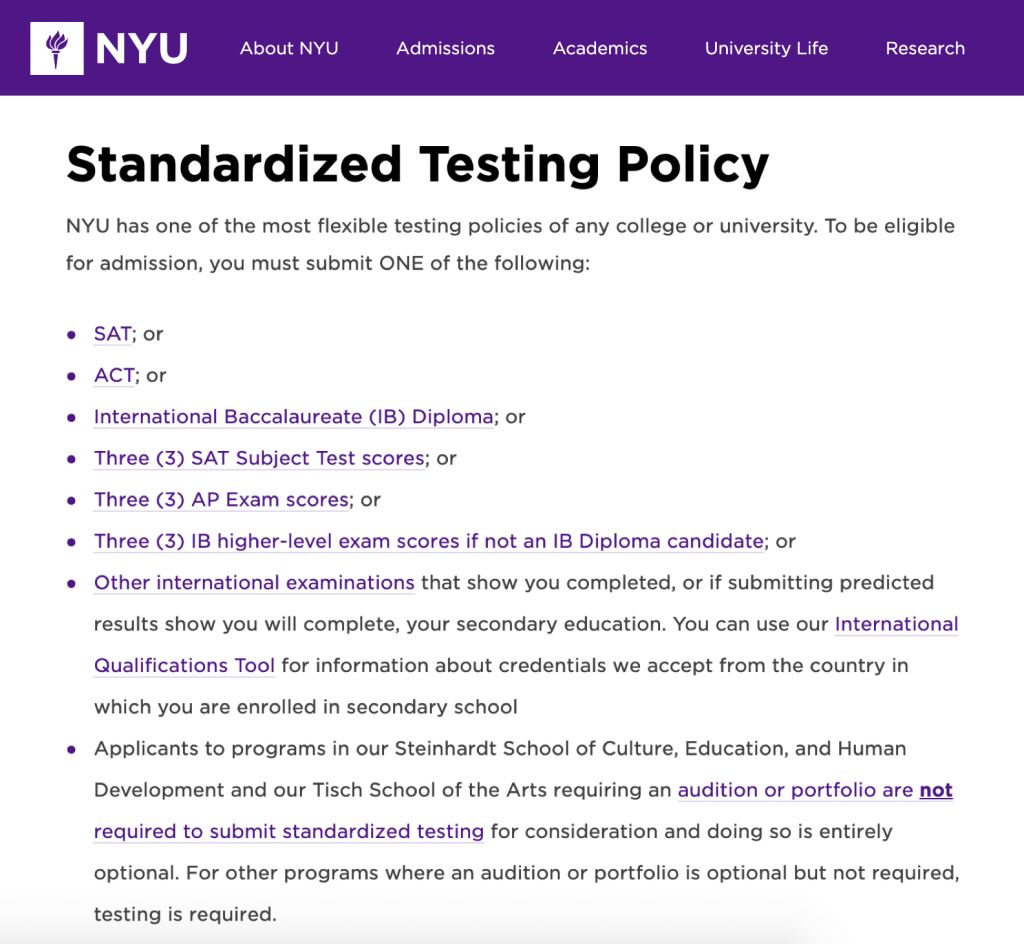The width and height of the screenshot is (1024, 944).
Task: Open the Research menu
Action: tap(925, 48)
